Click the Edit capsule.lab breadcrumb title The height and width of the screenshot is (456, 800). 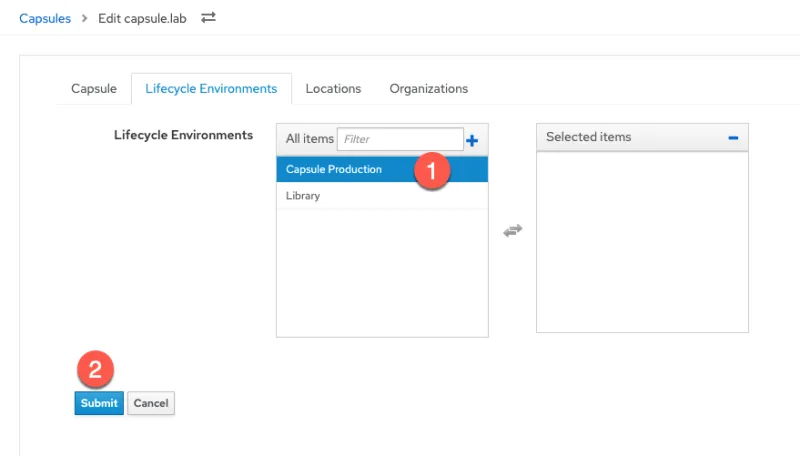[x=142, y=18]
